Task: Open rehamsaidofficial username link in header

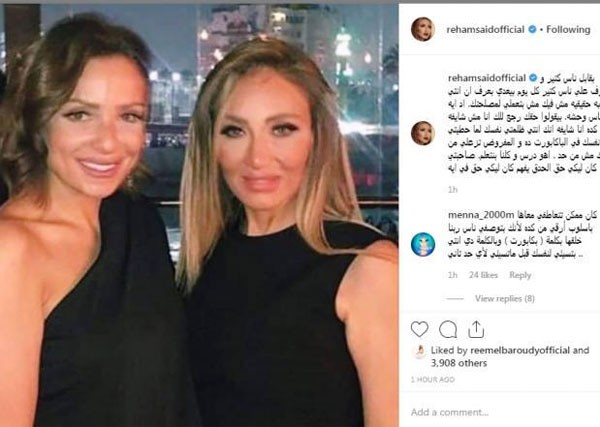Action: pos(485,29)
